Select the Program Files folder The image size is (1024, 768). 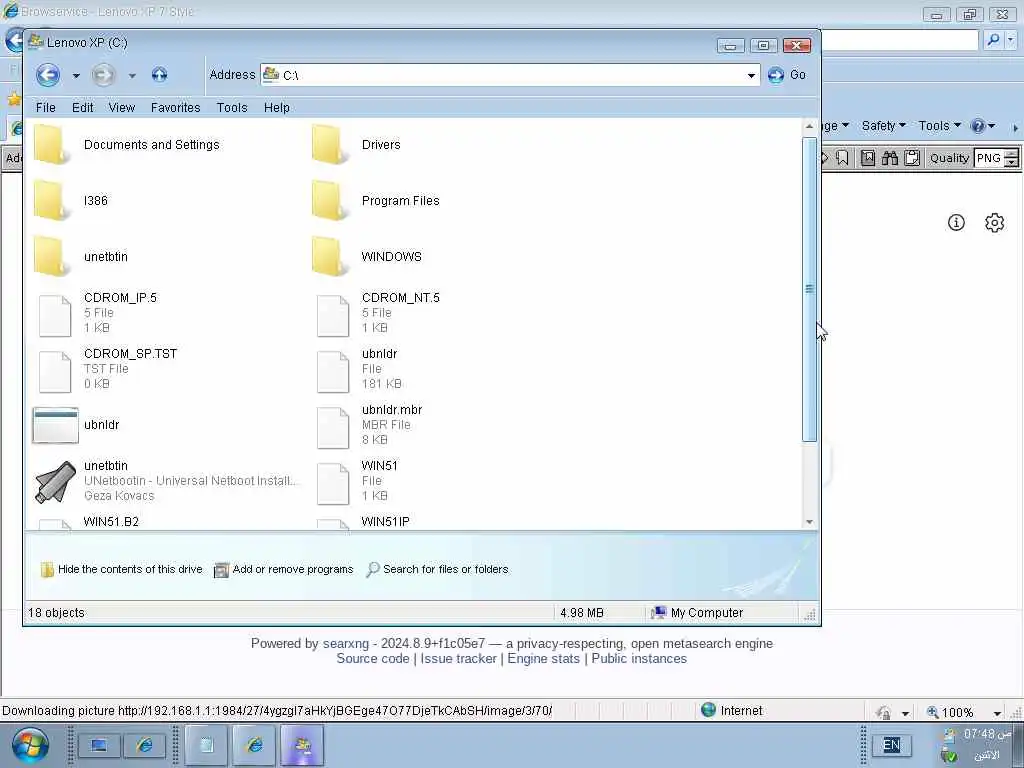tap(376, 200)
